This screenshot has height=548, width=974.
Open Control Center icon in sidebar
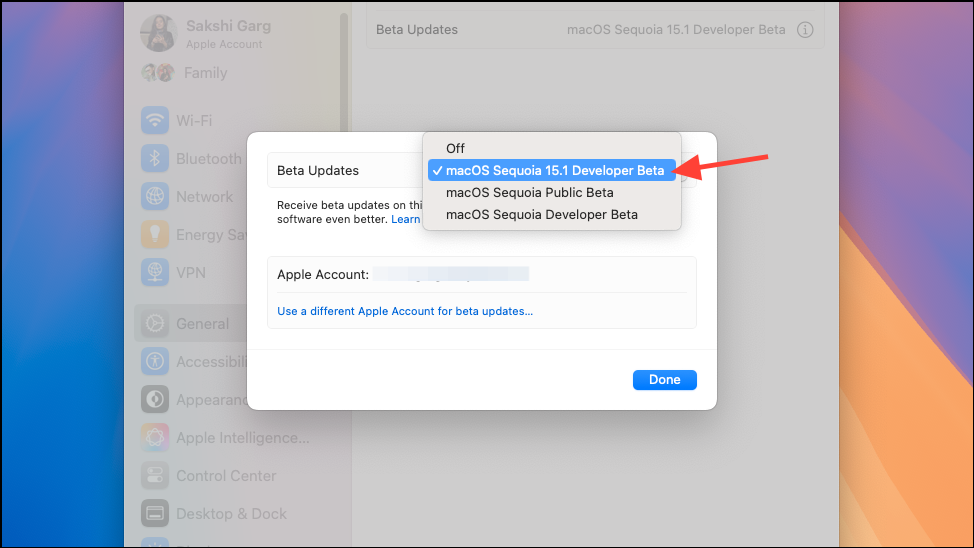[x=155, y=475]
